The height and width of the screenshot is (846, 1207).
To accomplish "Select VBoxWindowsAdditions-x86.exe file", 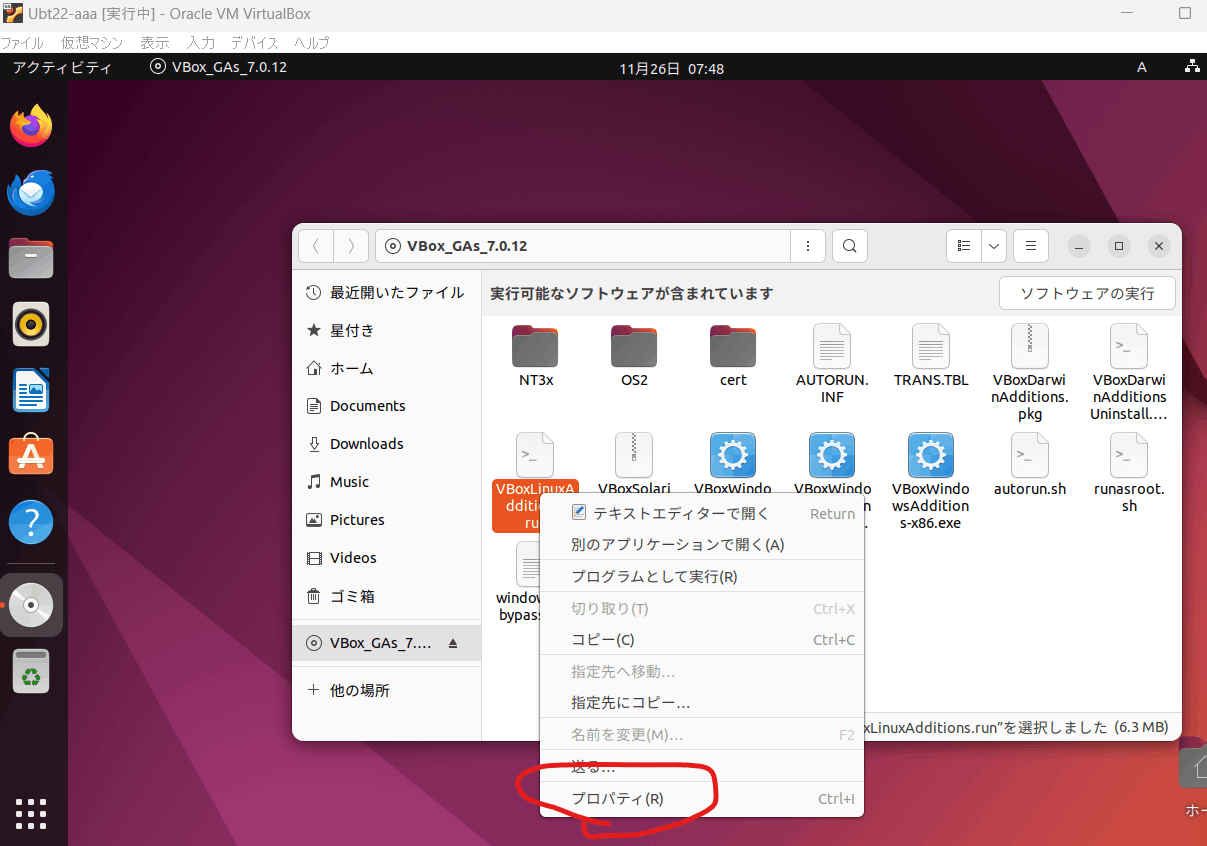I will pyautogui.click(x=931, y=481).
